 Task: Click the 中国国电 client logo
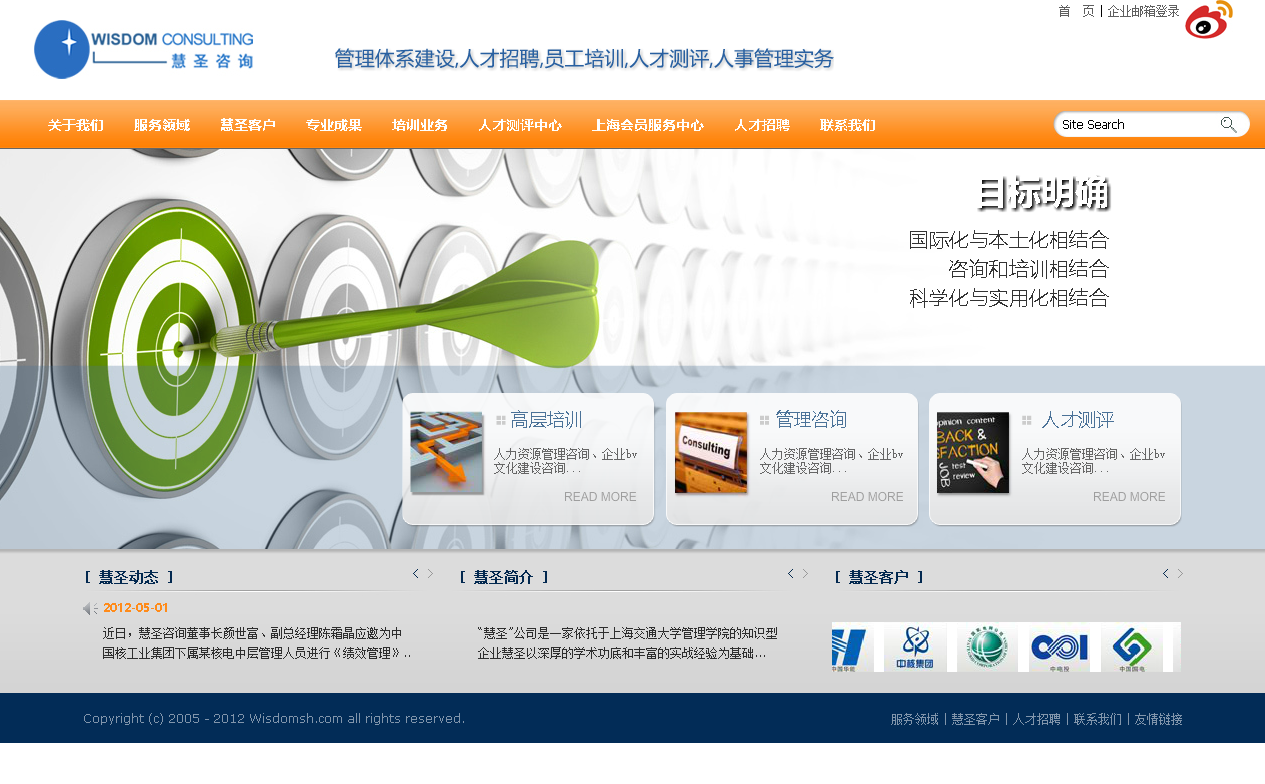[1131, 647]
